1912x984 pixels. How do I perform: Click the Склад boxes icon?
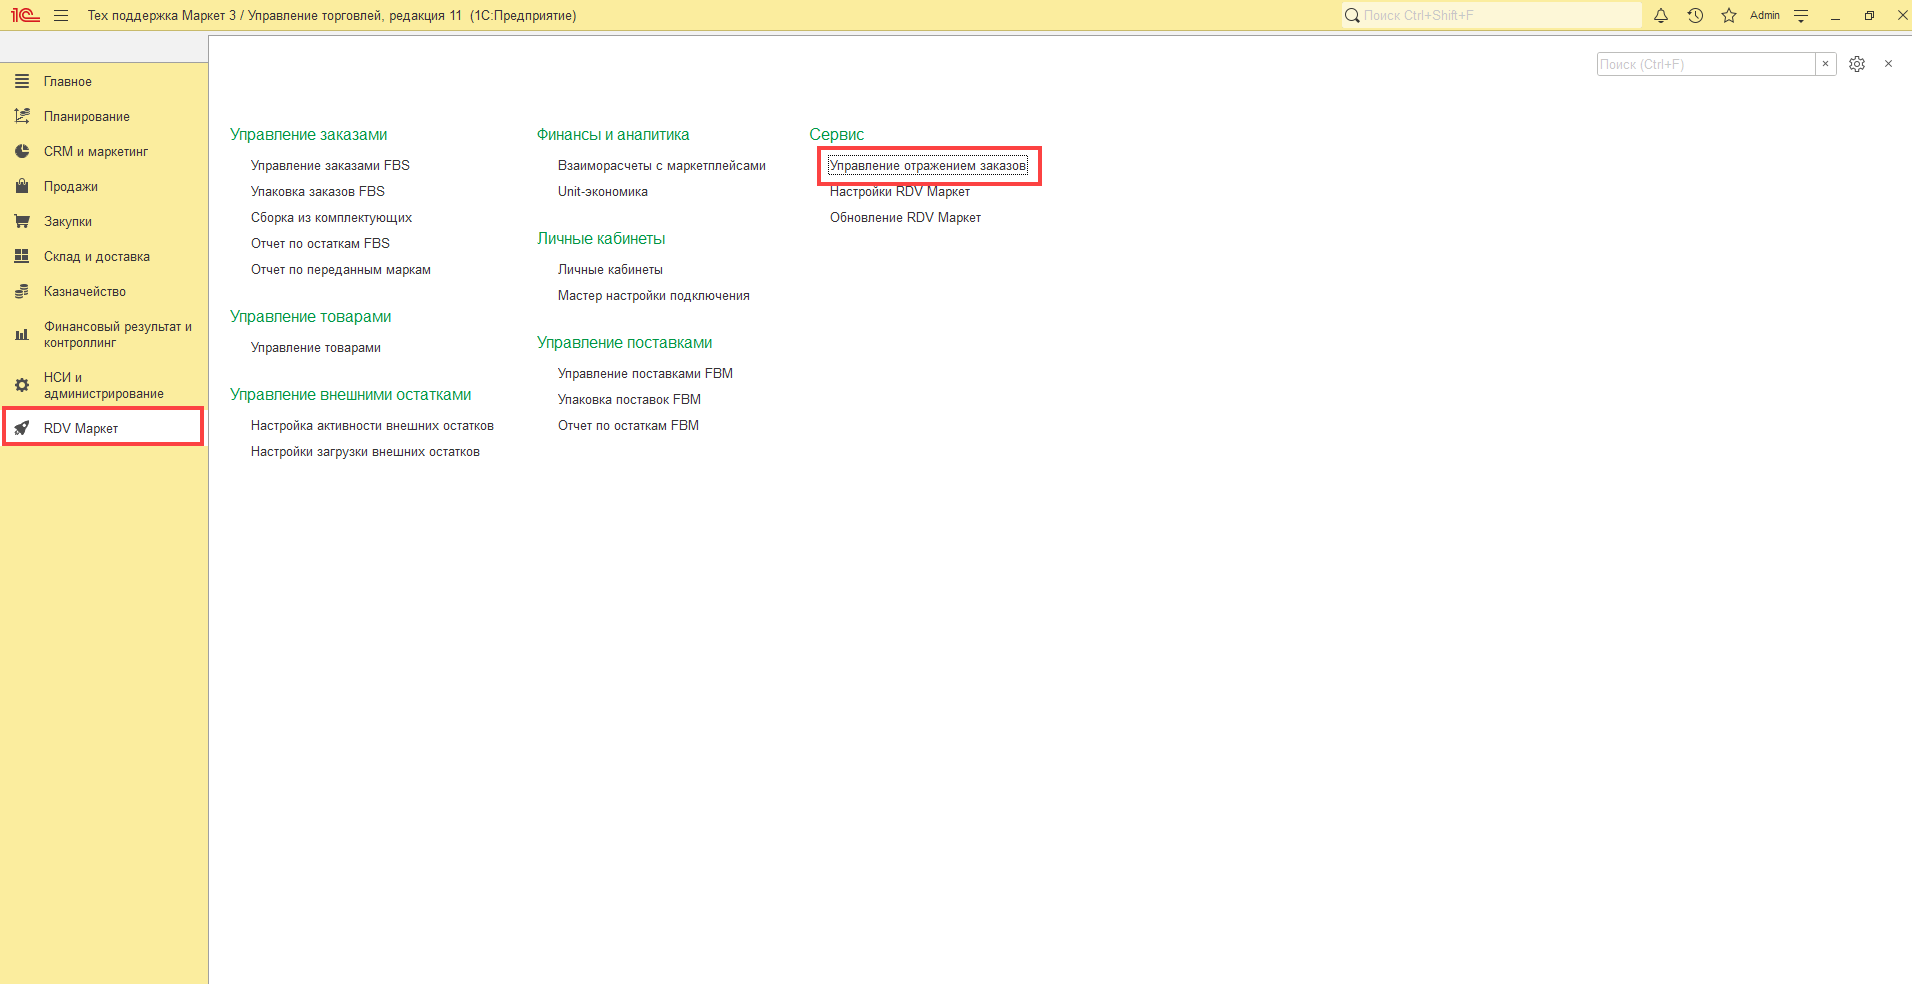coord(22,256)
